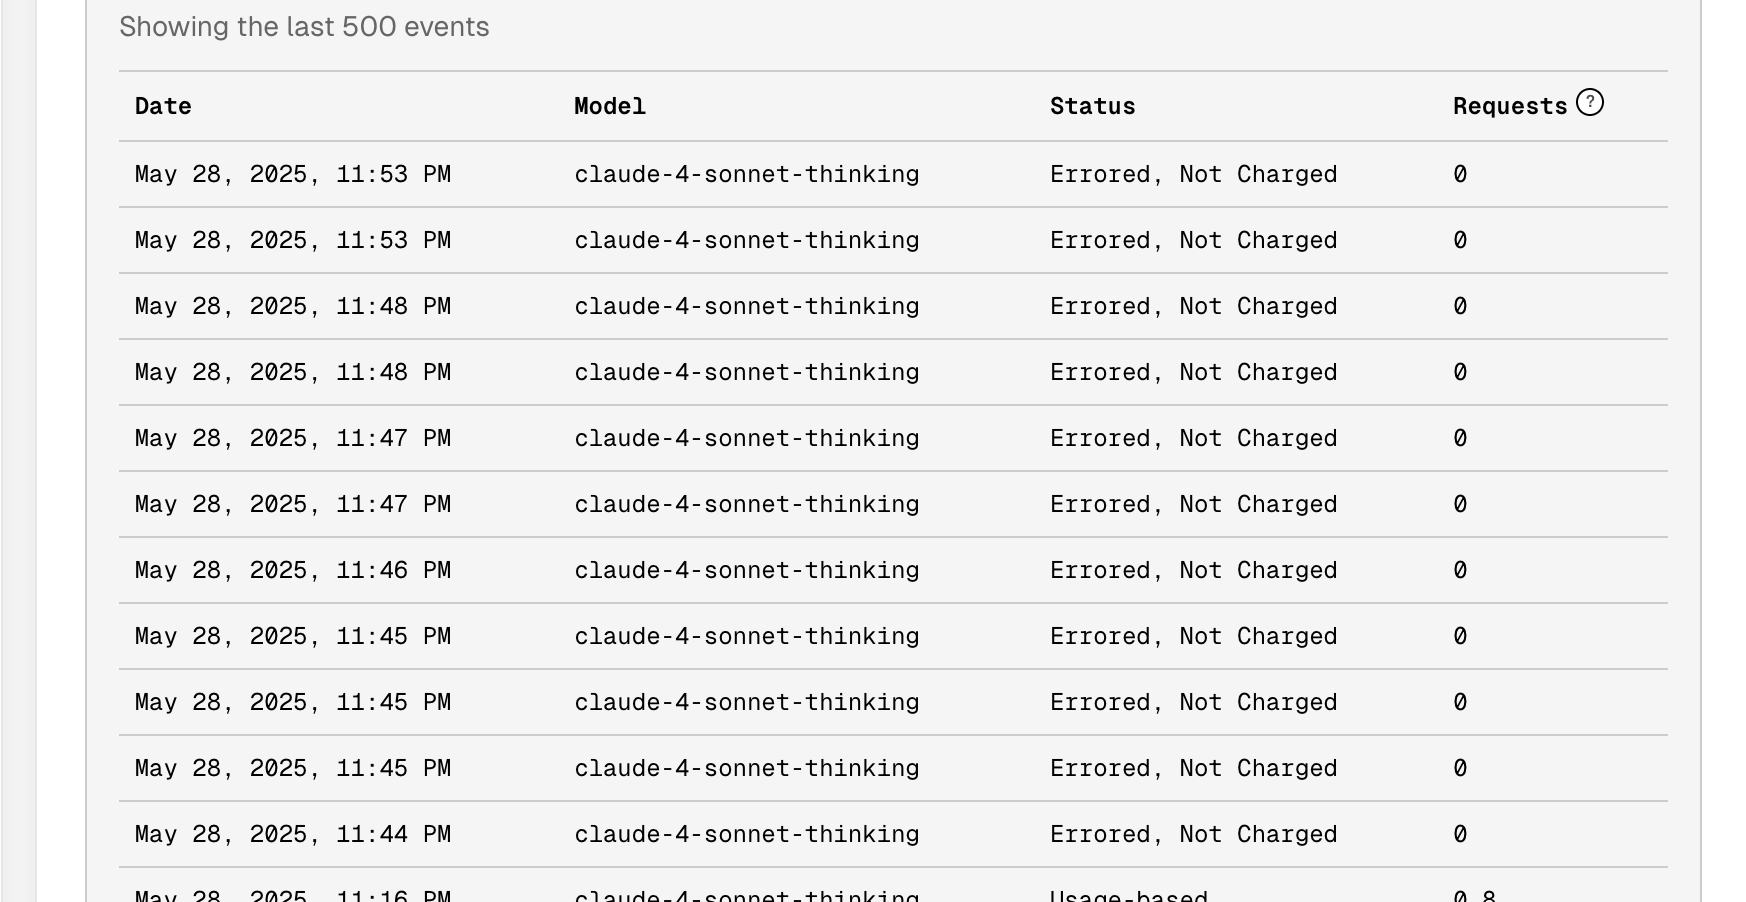Select the 'Showing the last 500 events' text
The height and width of the screenshot is (902, 1746).
304,27
